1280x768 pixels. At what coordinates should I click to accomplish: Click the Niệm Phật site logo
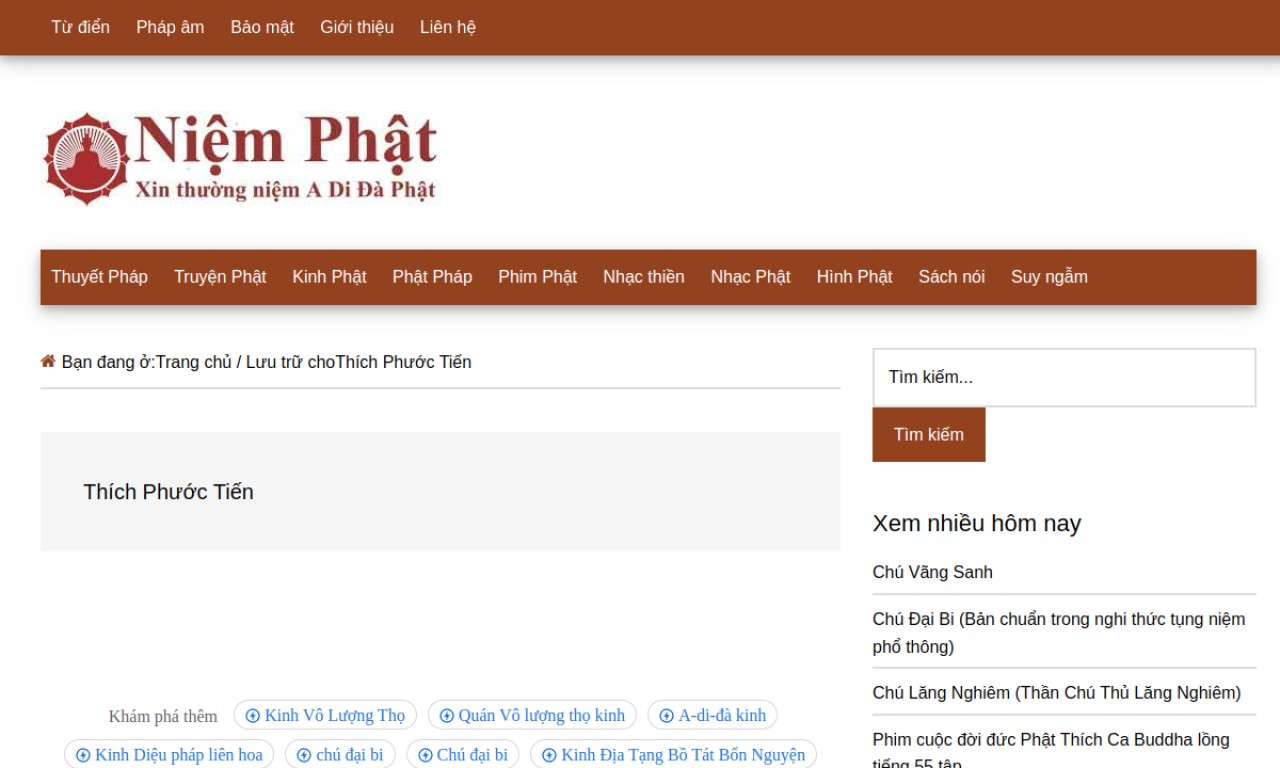click(x=240, y=158)
